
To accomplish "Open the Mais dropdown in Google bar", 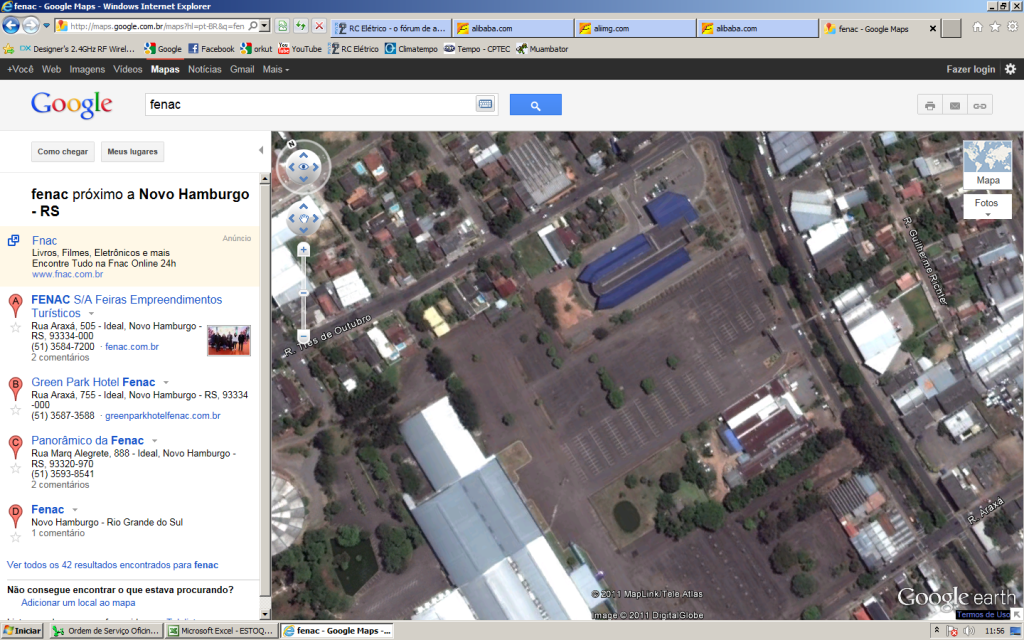I will (276, 69).
